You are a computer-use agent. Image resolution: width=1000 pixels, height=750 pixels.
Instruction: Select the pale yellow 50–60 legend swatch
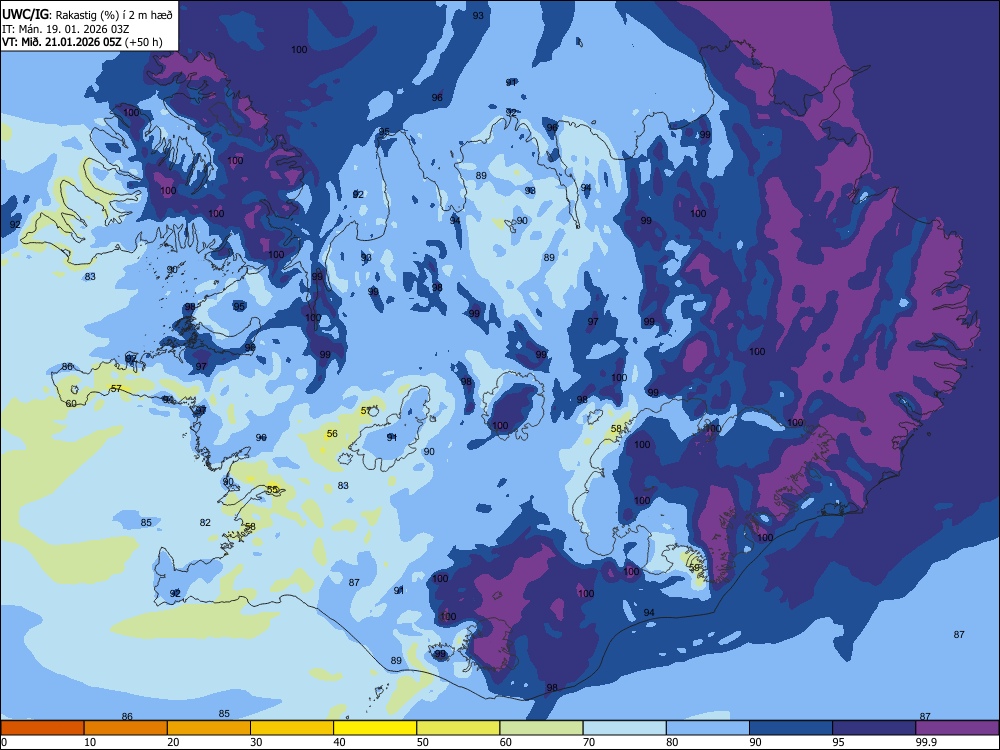pyautogui.click(x=458, y=728)
